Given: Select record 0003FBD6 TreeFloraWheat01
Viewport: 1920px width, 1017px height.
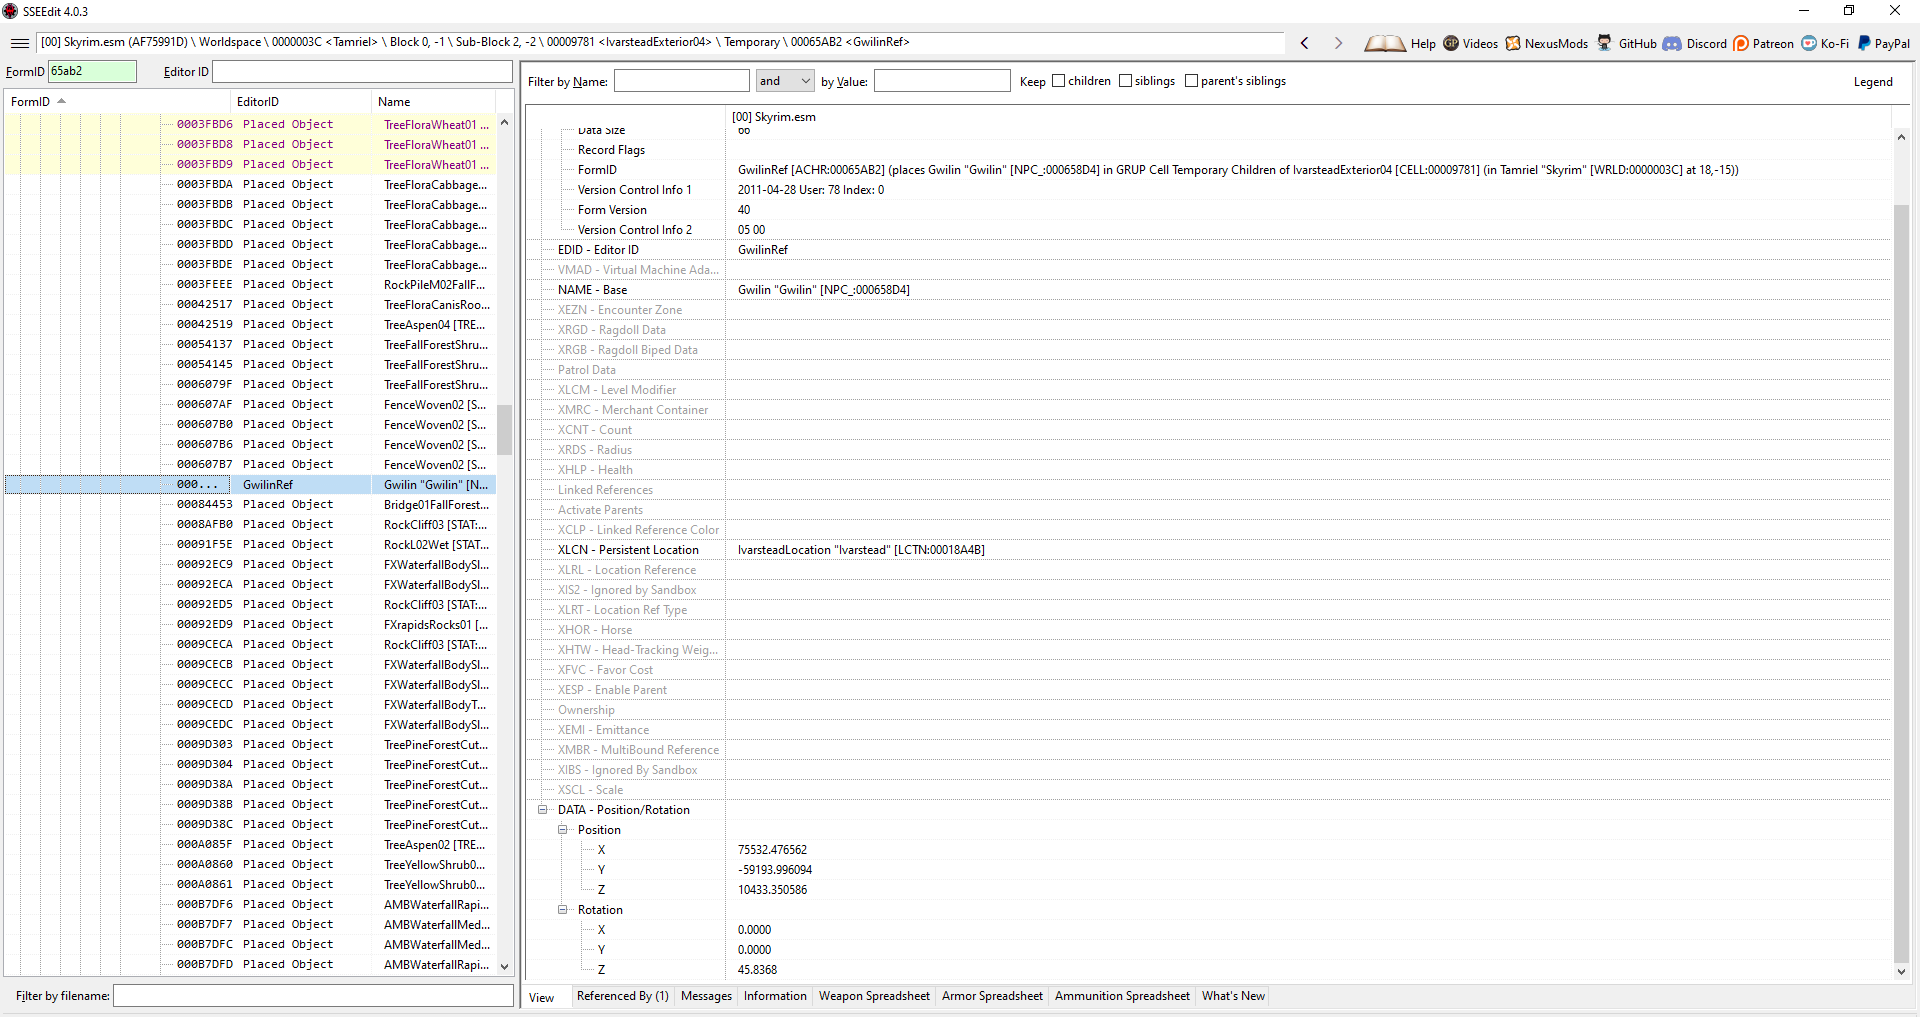Looking at the screenshot, I should pyautogui.click(x=250, y=124).
